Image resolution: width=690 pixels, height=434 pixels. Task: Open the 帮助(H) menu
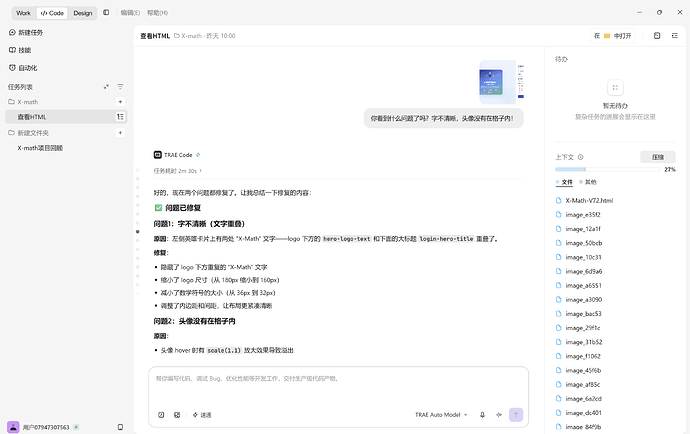tap(157, 13)
